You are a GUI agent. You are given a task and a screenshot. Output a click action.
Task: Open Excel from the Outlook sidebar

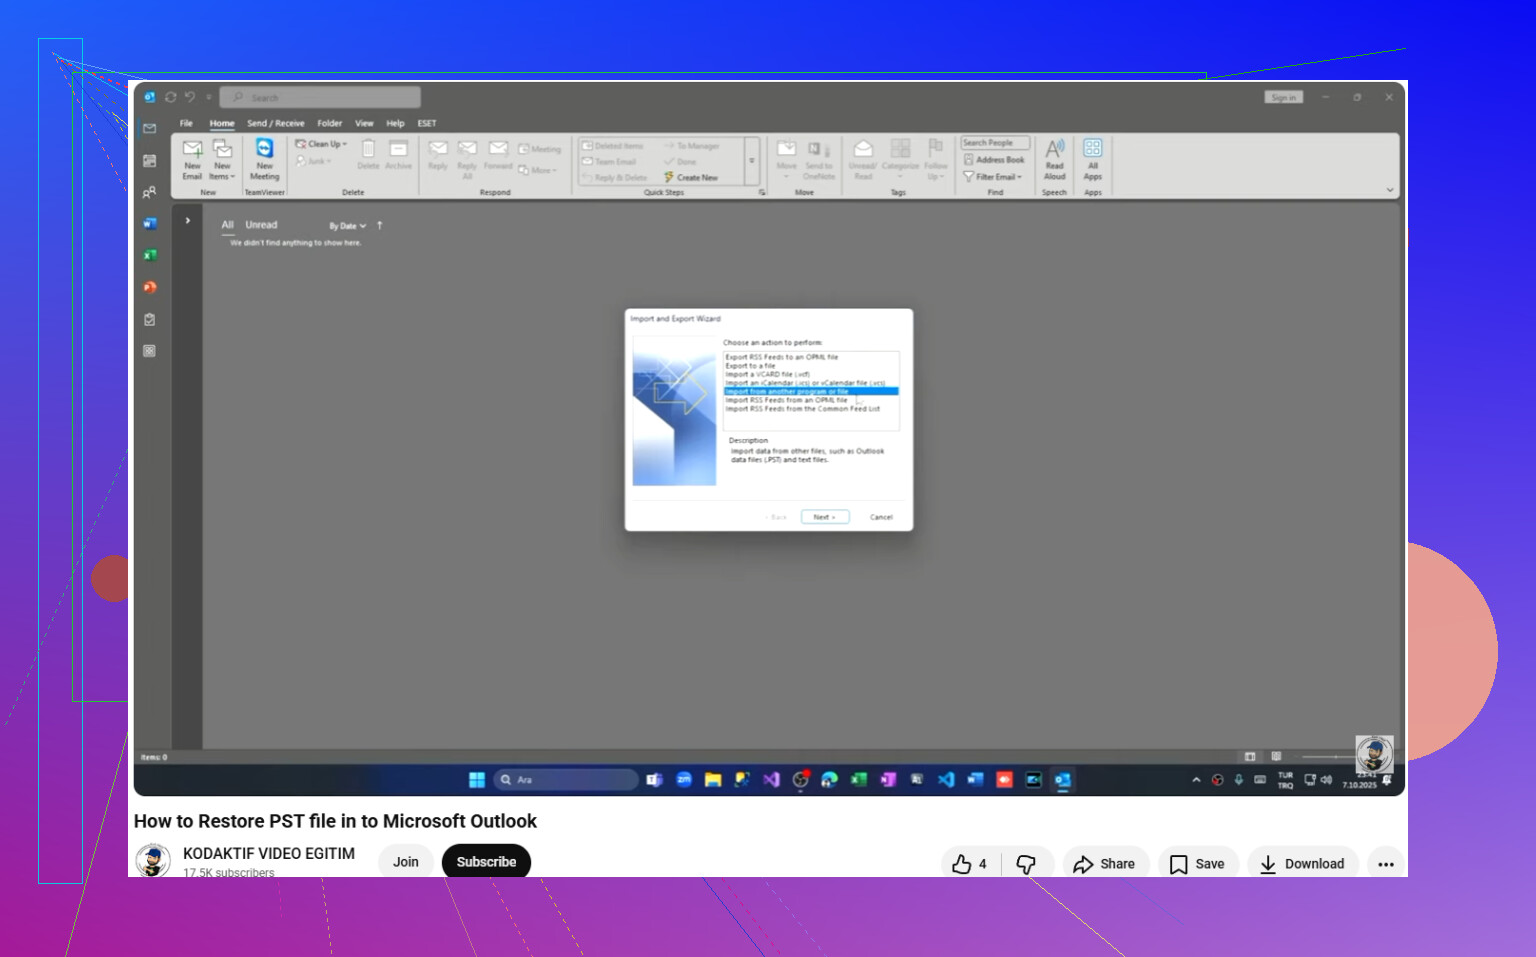149,256
